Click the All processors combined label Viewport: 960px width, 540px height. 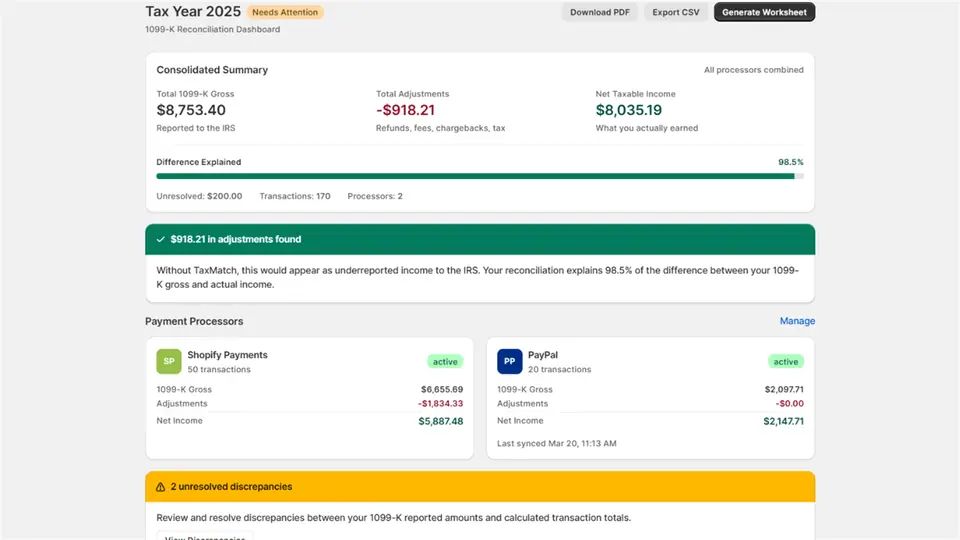click(753, 70)
